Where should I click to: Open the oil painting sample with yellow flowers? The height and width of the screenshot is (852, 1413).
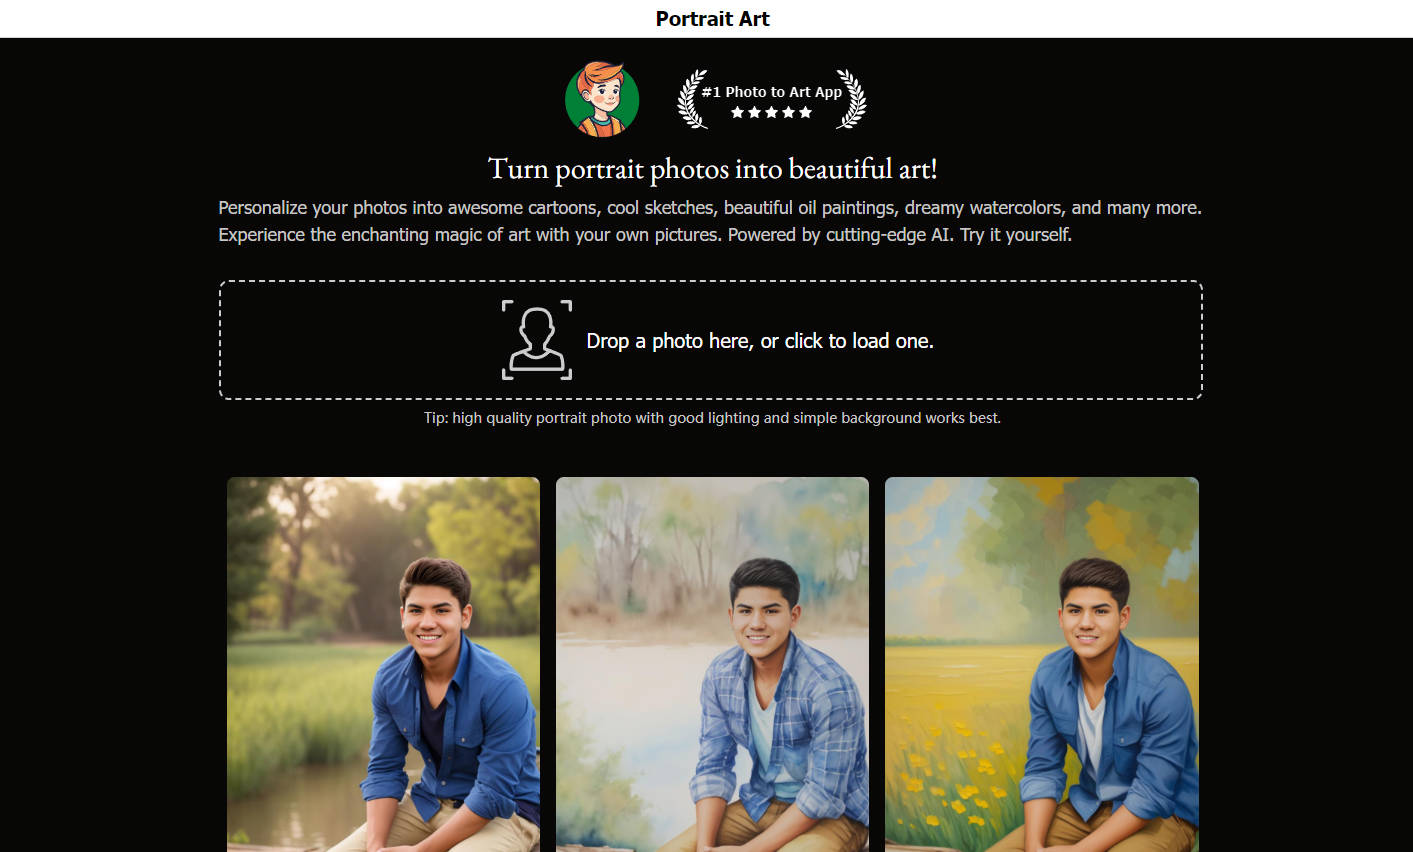pyautogui.click(x=1041, y=664)
